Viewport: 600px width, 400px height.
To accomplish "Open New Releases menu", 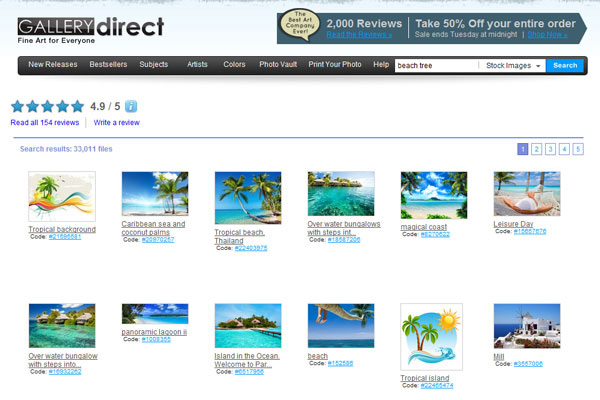I will tap(53, 64).
